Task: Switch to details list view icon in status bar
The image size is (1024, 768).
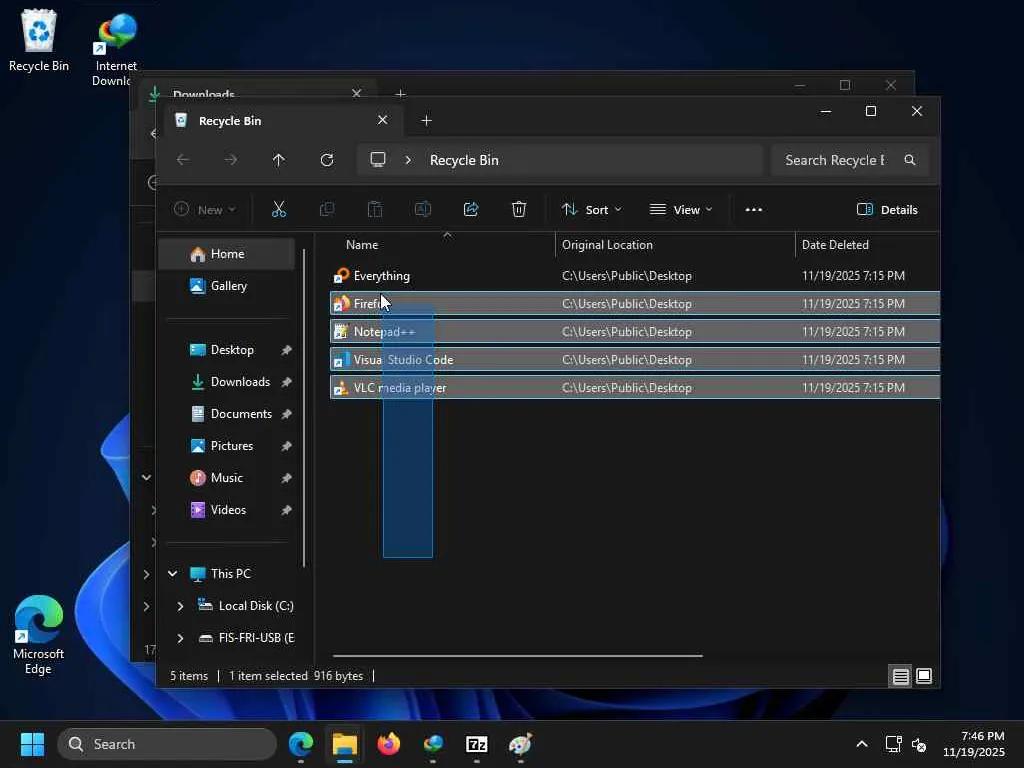Action: pyautogui.click(x=900, y=676)
